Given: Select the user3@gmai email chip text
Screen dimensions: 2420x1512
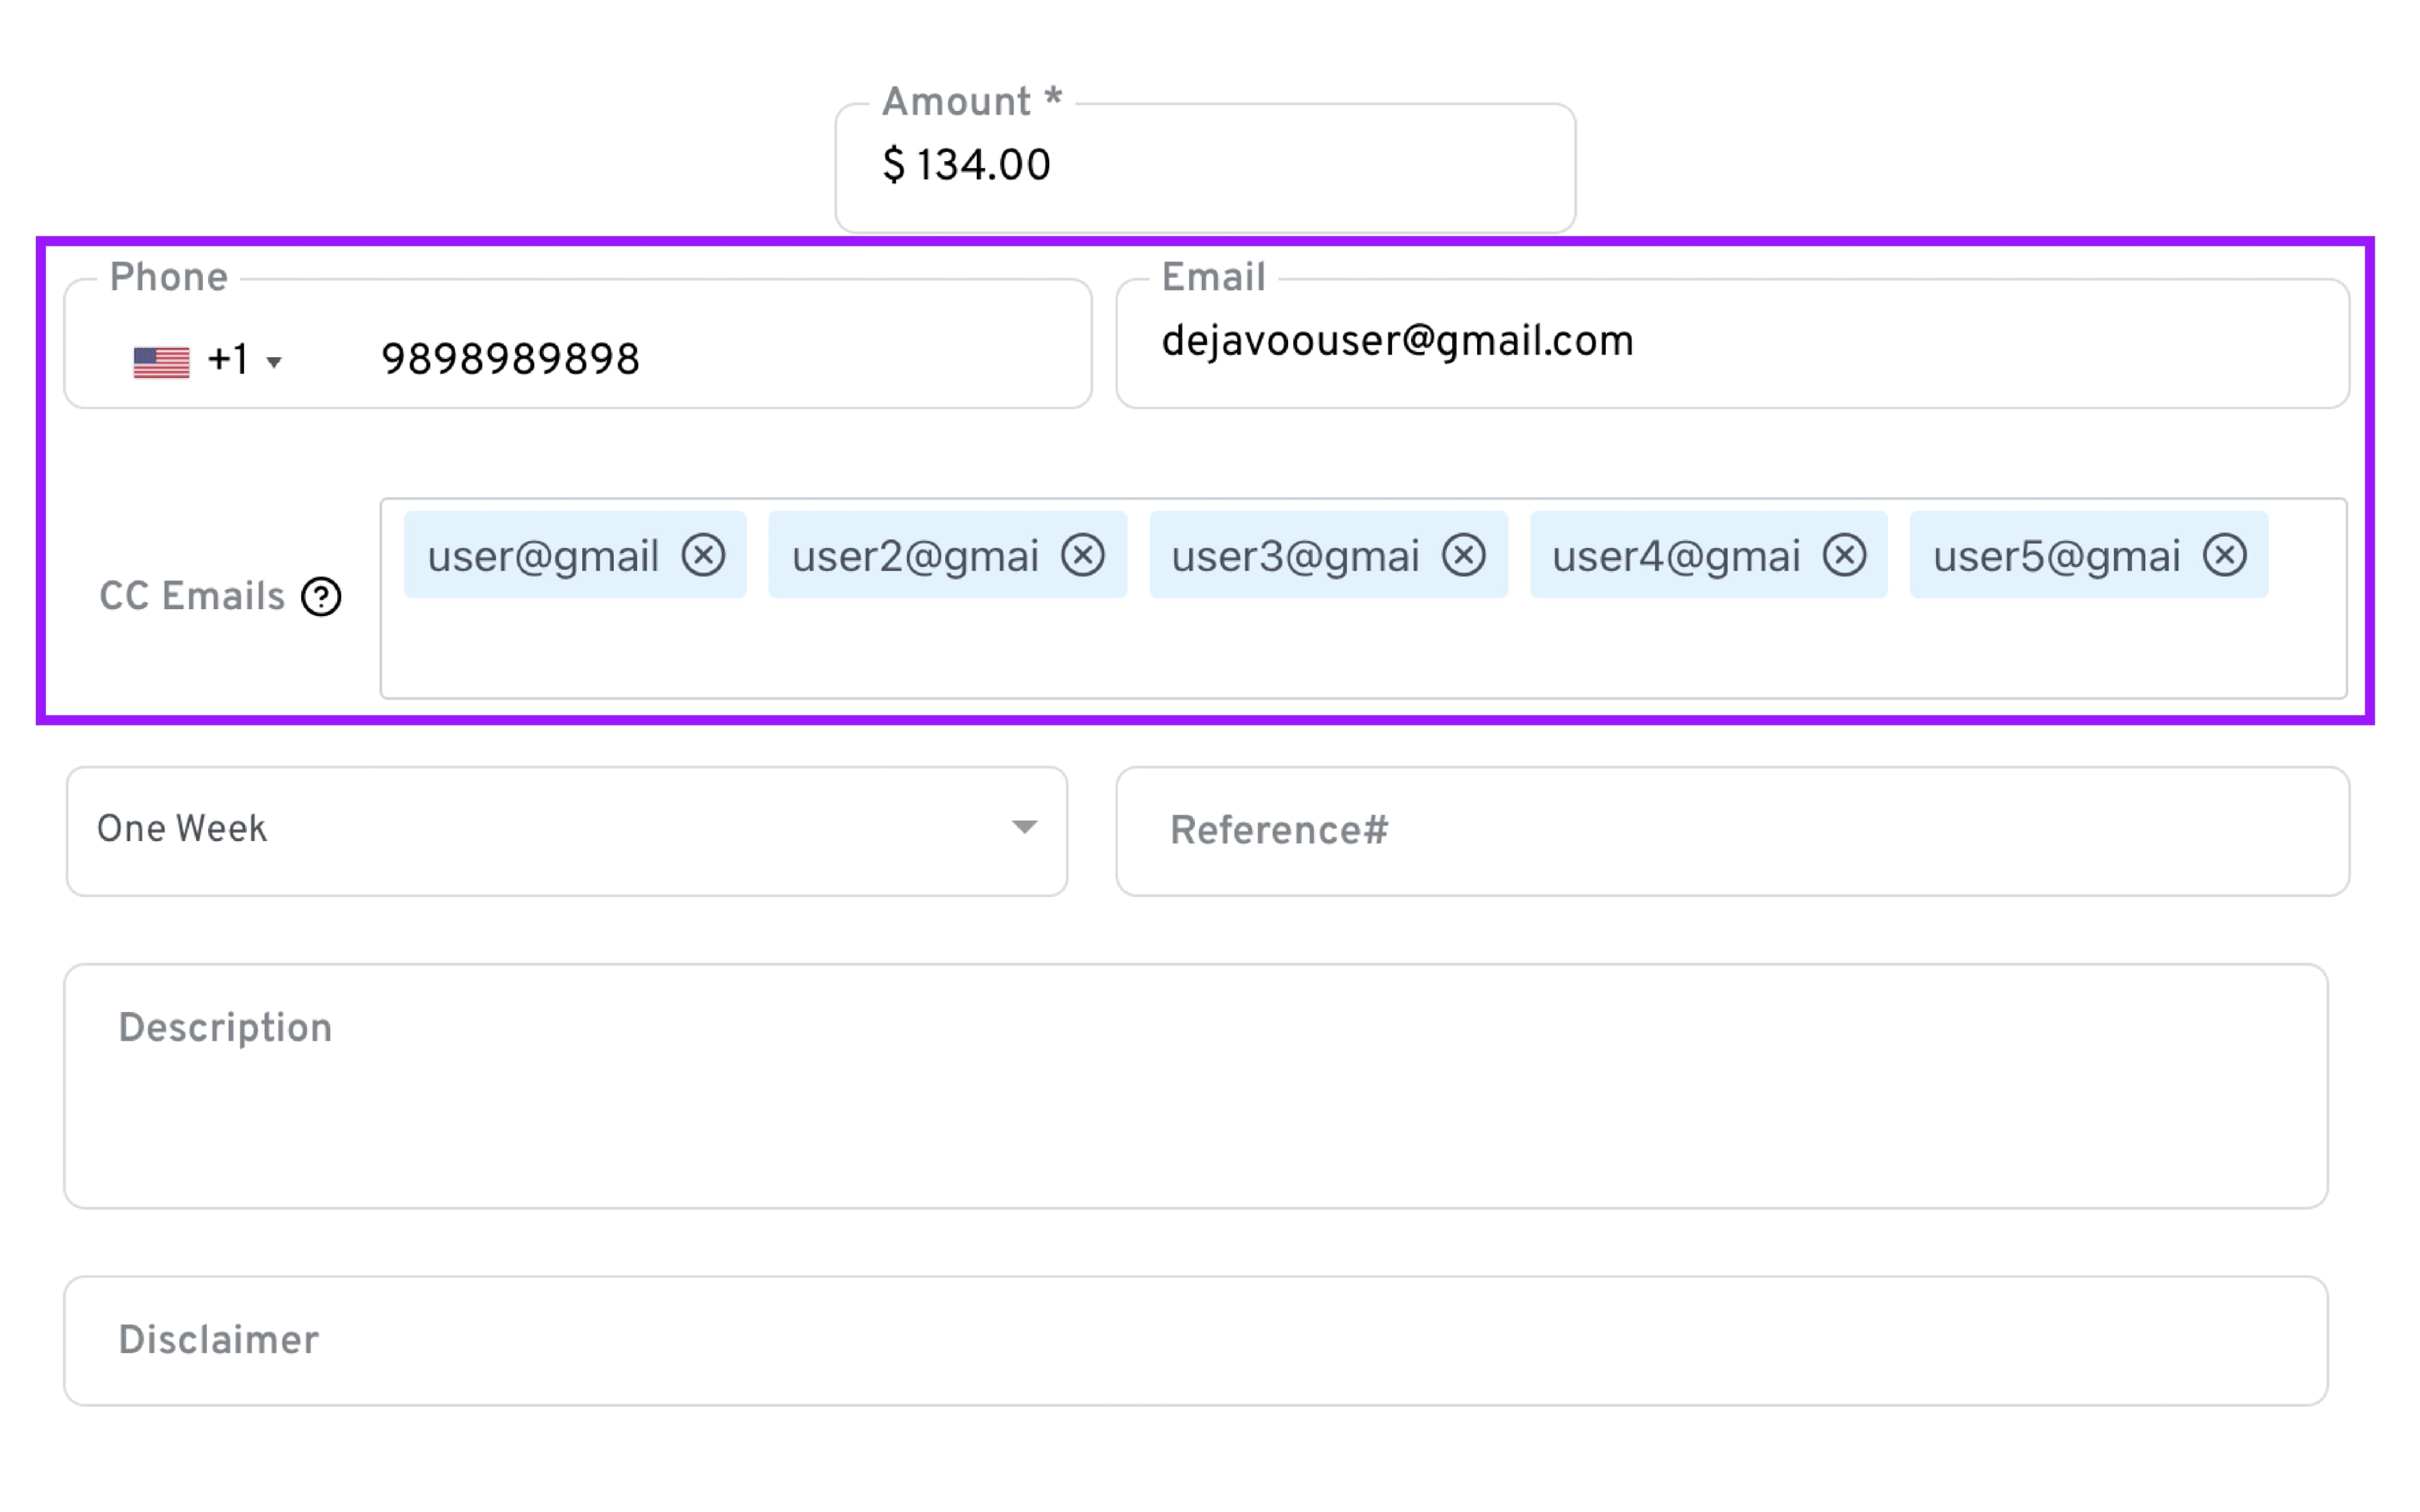Looking at the screenshot, I should (x=1295, y=556).
